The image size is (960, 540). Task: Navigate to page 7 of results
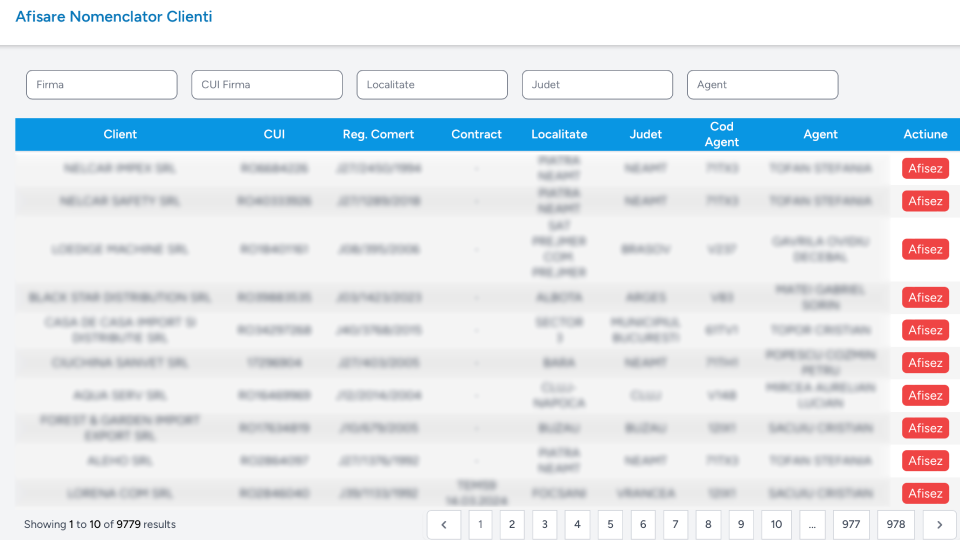pos(676,524)
